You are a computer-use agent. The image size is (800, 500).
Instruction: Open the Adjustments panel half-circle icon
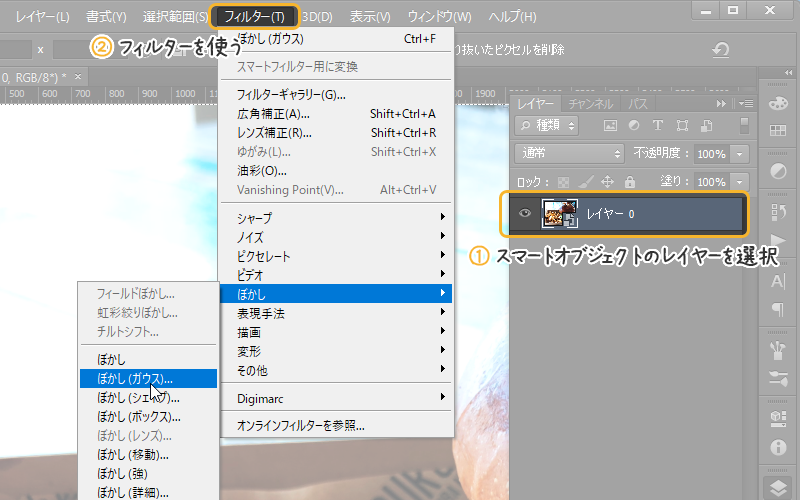click(x=778, y=171)
